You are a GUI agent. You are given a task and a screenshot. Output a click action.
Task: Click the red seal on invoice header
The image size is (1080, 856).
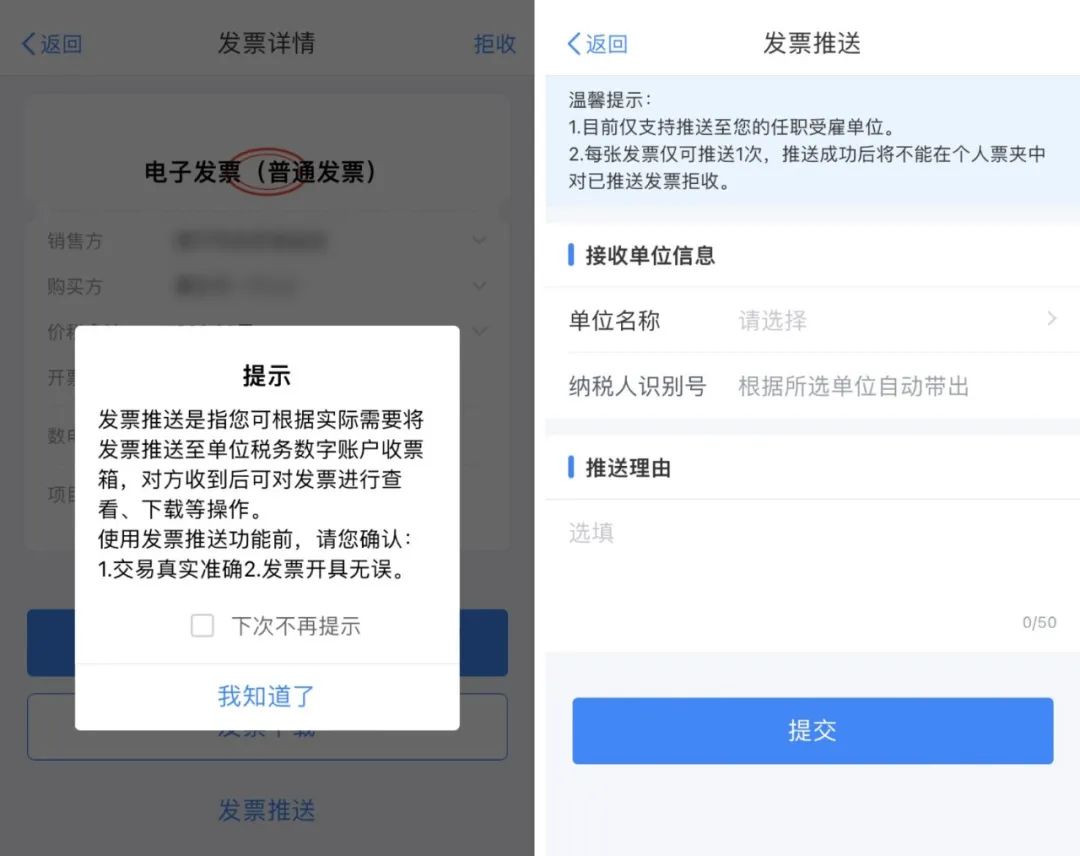268,171
